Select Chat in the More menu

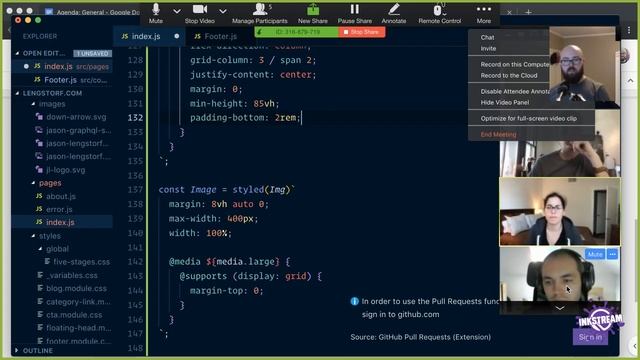(x=487, y=37)
